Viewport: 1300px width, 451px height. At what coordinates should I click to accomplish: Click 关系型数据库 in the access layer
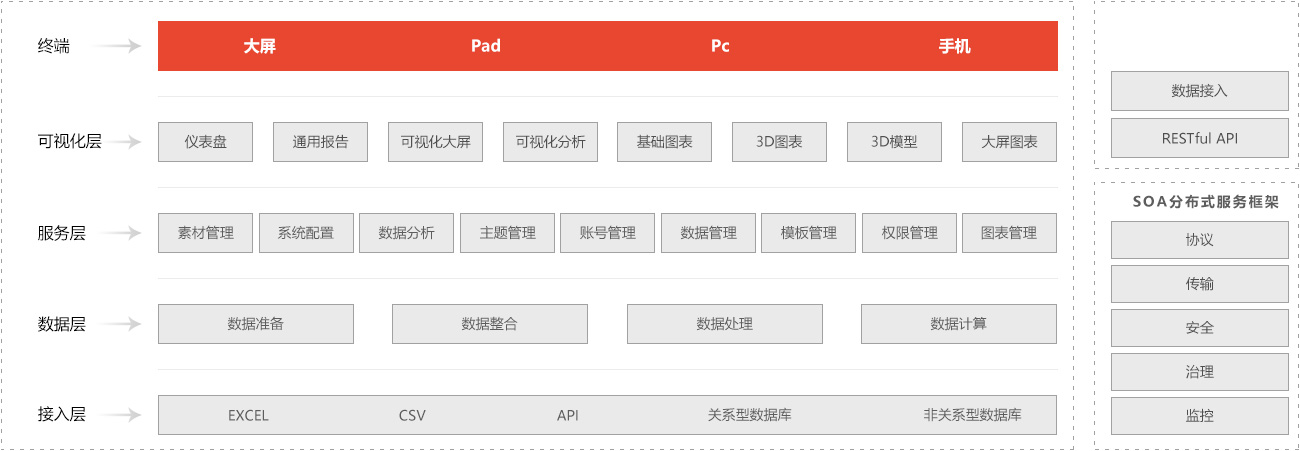(750, 415)
